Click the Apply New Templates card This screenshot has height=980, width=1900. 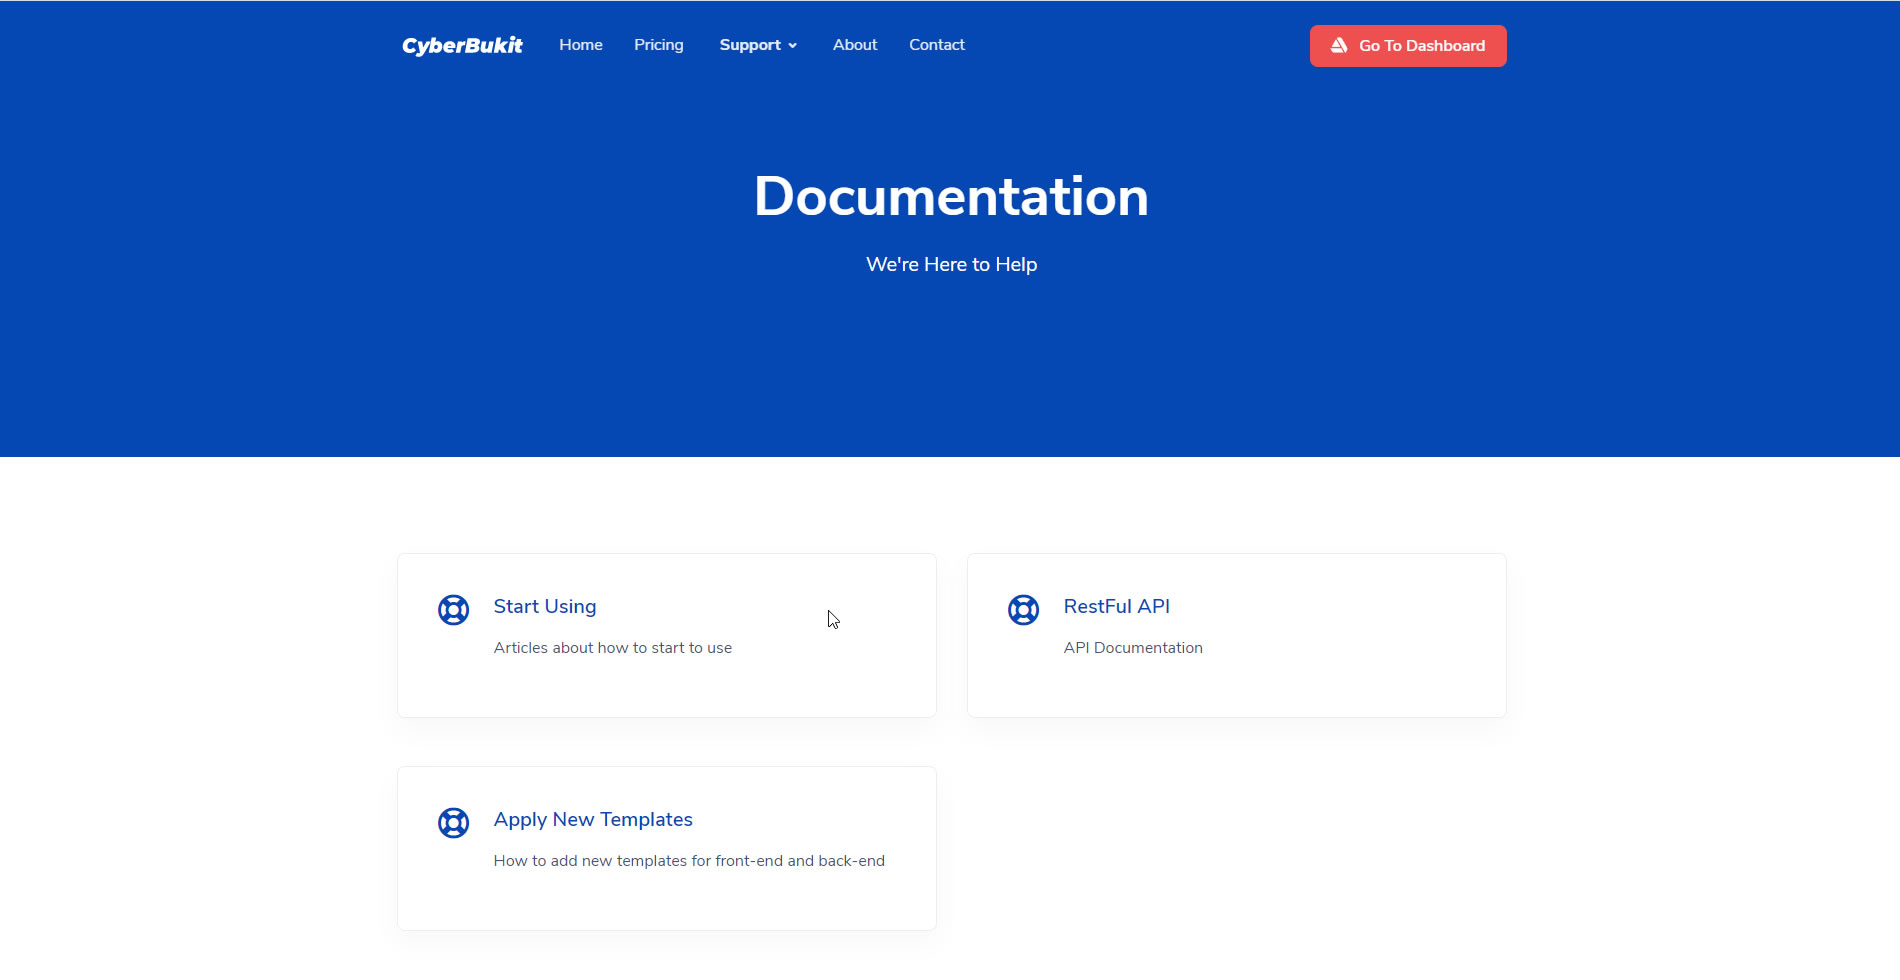point(666,848)
